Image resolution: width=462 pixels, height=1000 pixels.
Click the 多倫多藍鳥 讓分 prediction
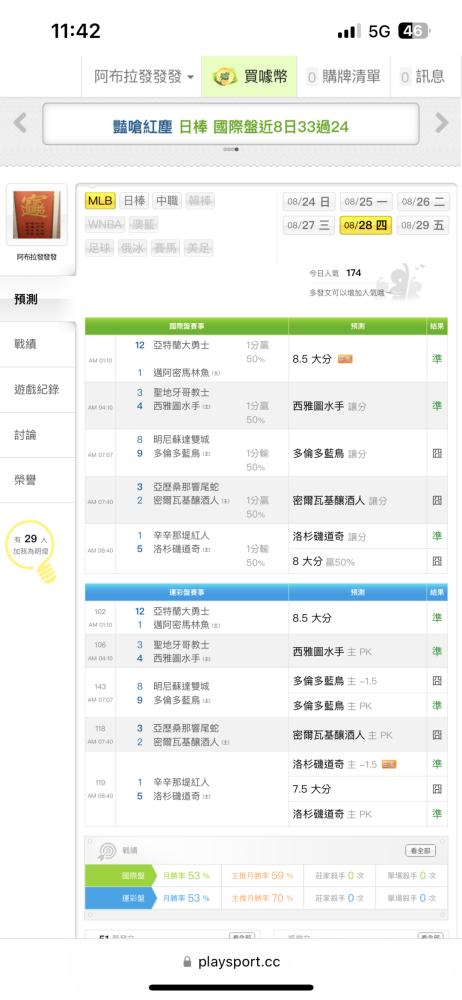click(329, 453)
